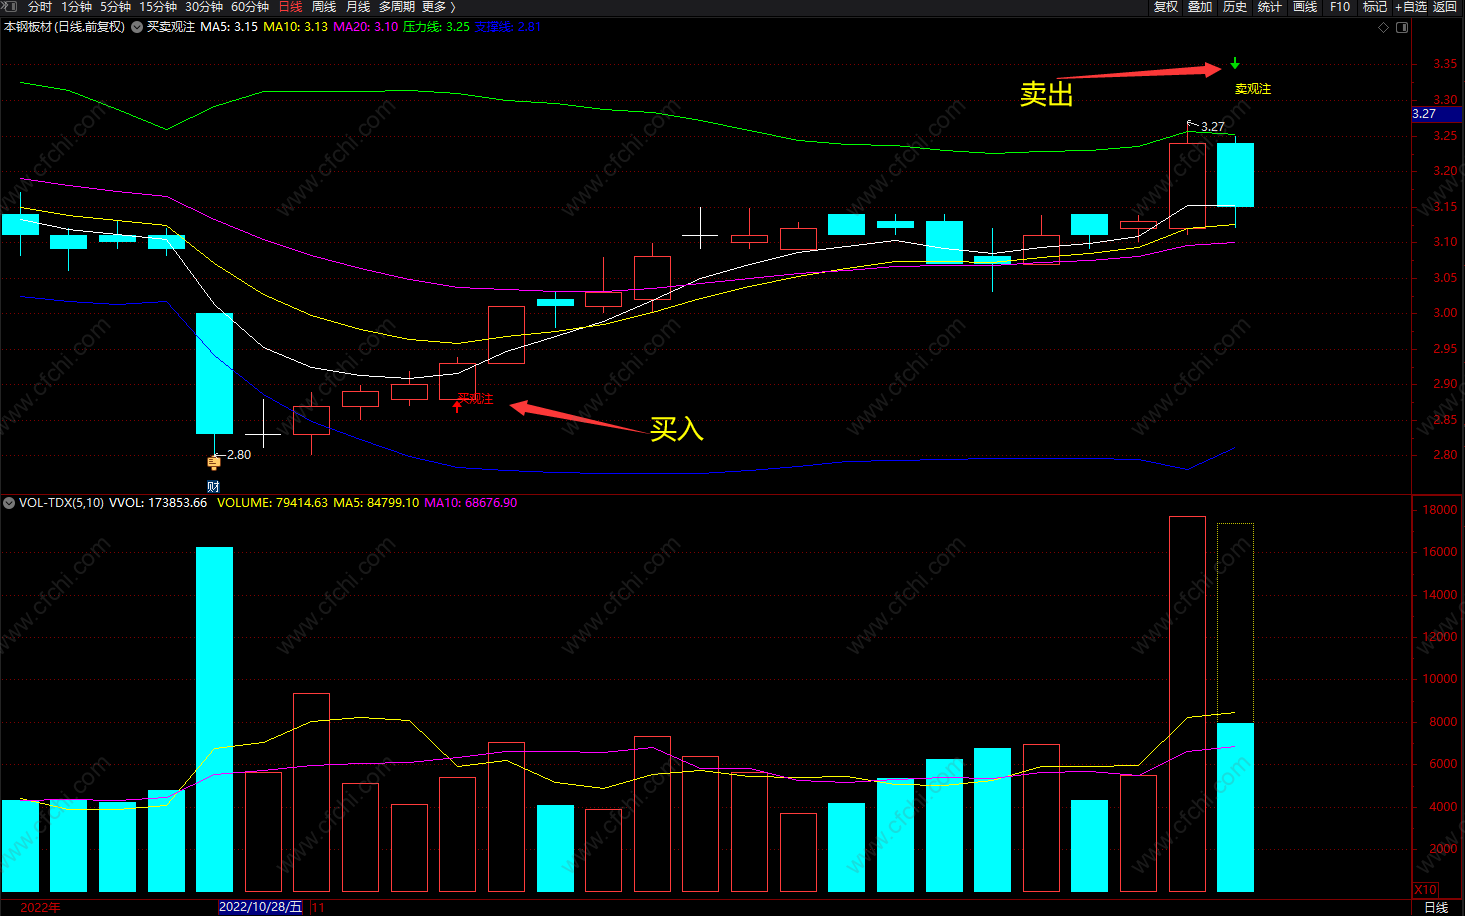Viewport: 1465px width, 916px height.
Task: Expand the 更多 periods dropdown
Action: coord(438,7)
